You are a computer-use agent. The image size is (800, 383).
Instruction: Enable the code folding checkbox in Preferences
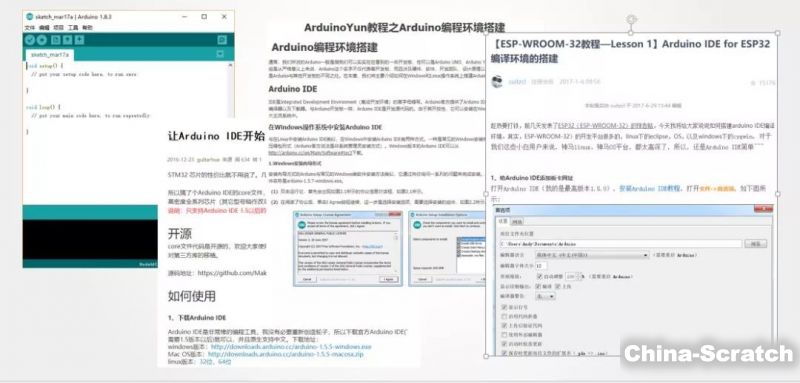pos(504,316)
